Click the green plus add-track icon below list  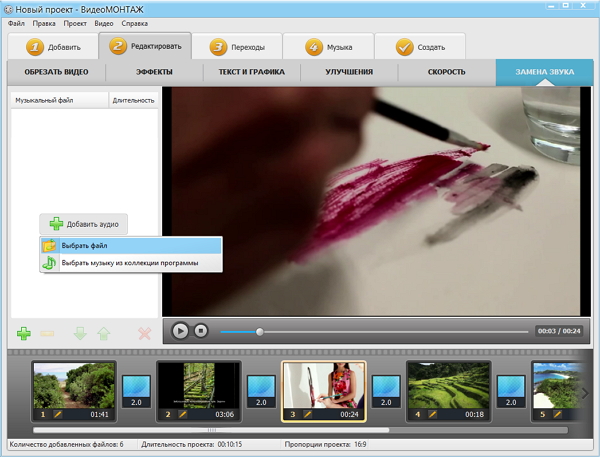coord(24,333)
